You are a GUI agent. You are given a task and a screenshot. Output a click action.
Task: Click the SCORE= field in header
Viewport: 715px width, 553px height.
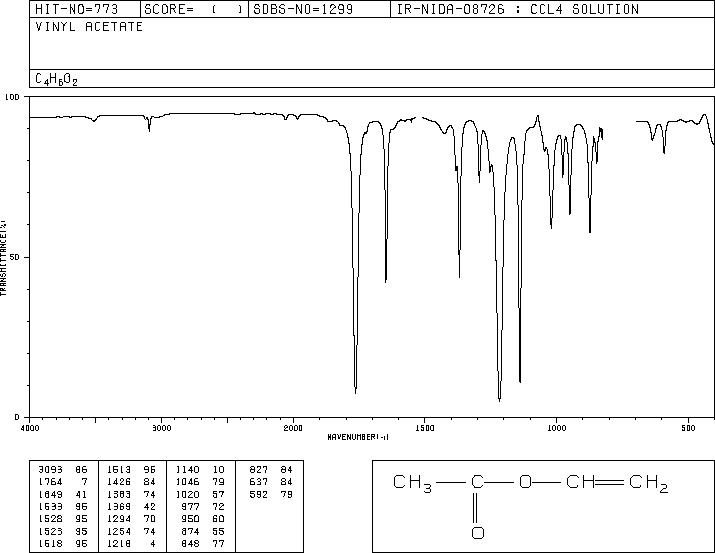pos(194,9)
